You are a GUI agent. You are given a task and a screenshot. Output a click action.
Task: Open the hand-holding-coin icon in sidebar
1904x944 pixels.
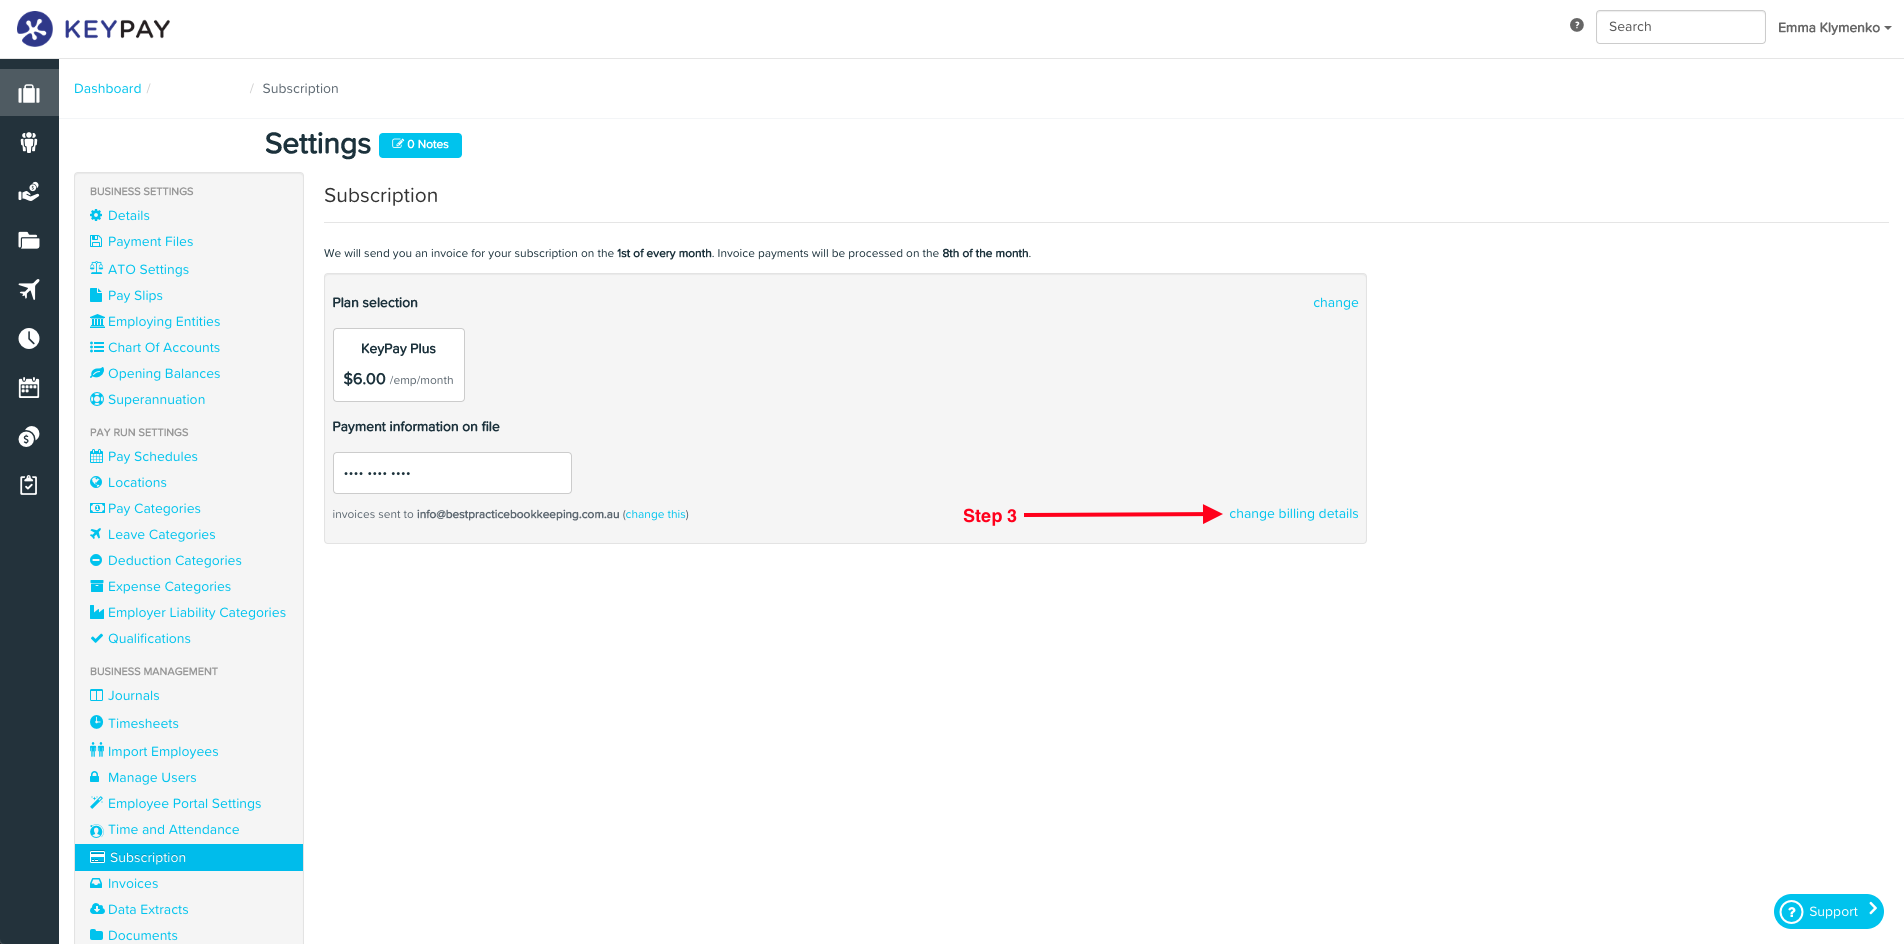(x=29, y=191)
